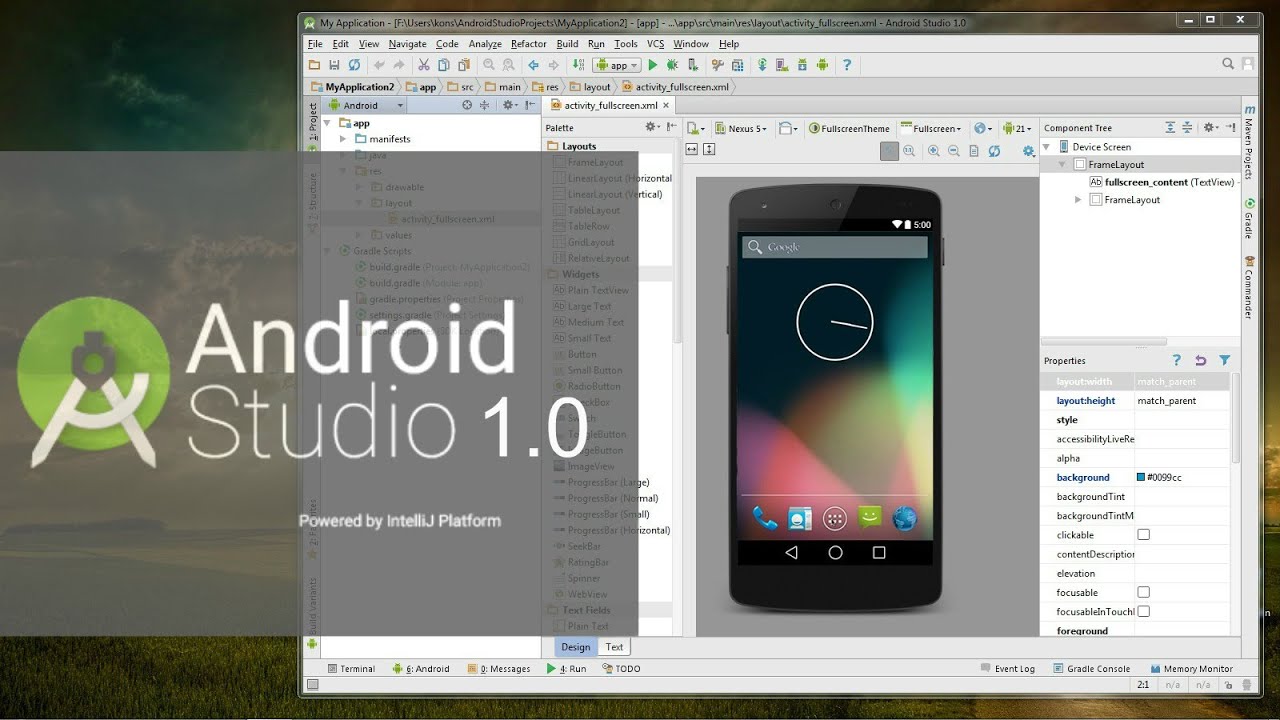
Task: Click Zoom to actual size icon
Action: click(x=909, y=151)
